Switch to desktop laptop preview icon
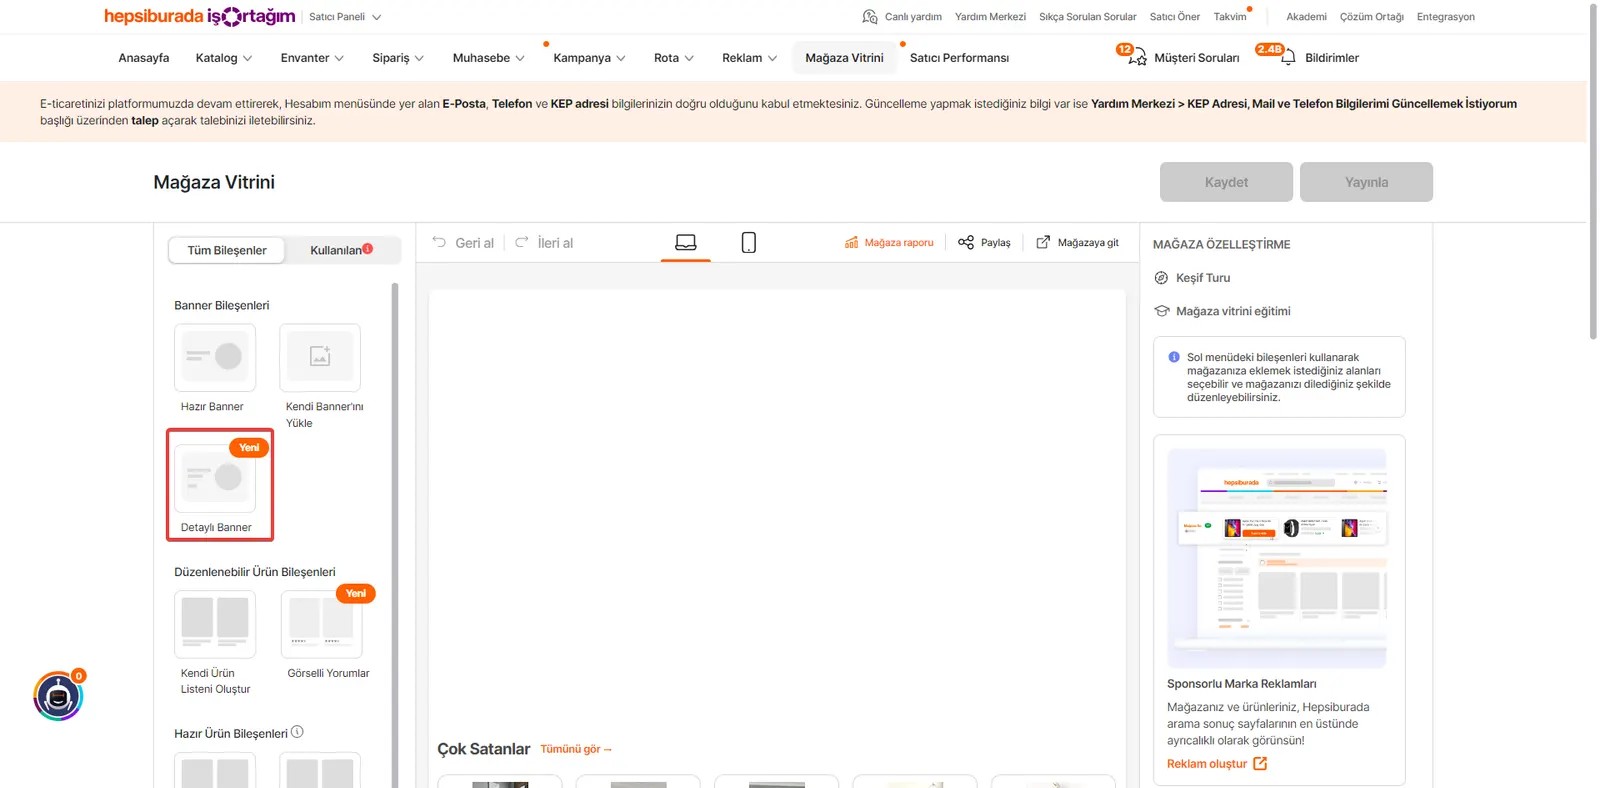The height and width of the screenshot is (788, 1600). pos(685,242)
